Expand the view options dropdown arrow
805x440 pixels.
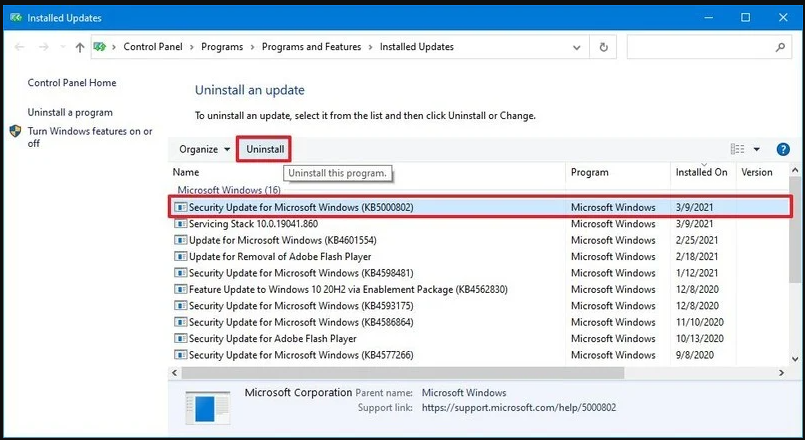[756, 149]
